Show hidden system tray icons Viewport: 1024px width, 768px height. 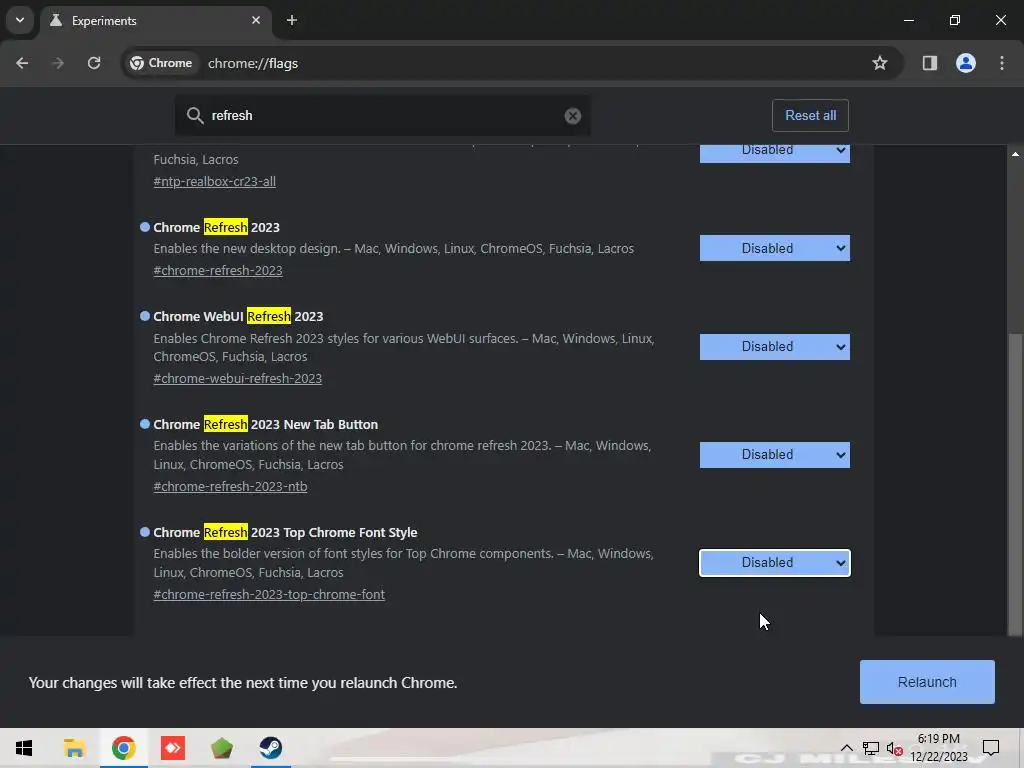(846, 748)
